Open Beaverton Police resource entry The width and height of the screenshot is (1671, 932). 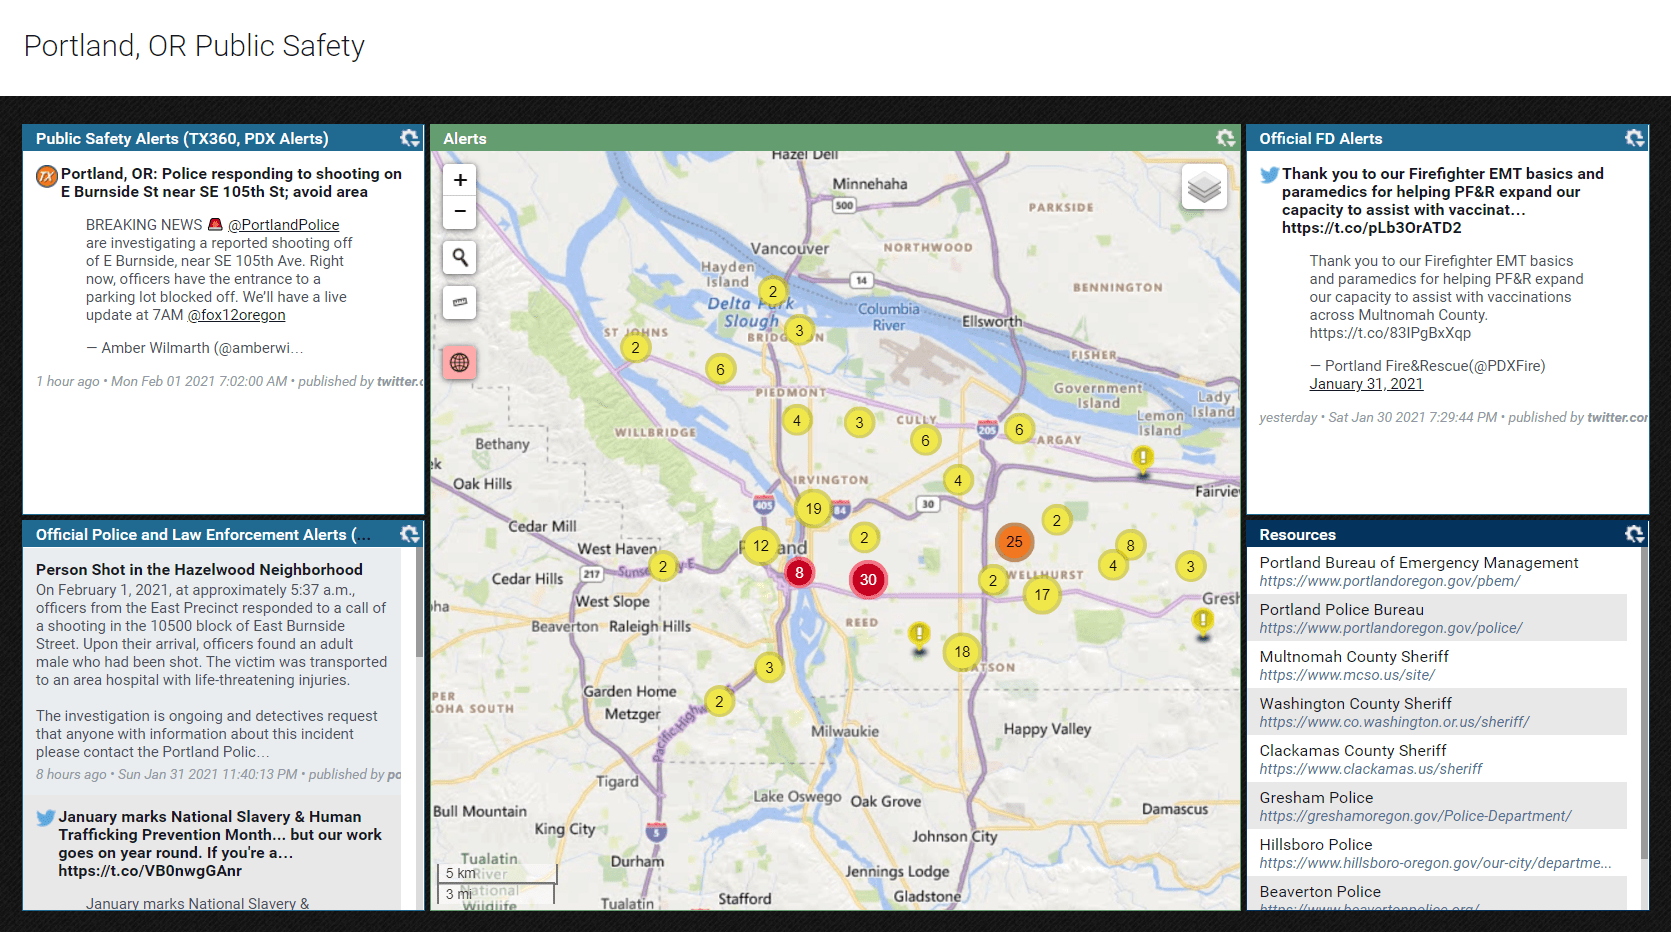click(1434, 893)
